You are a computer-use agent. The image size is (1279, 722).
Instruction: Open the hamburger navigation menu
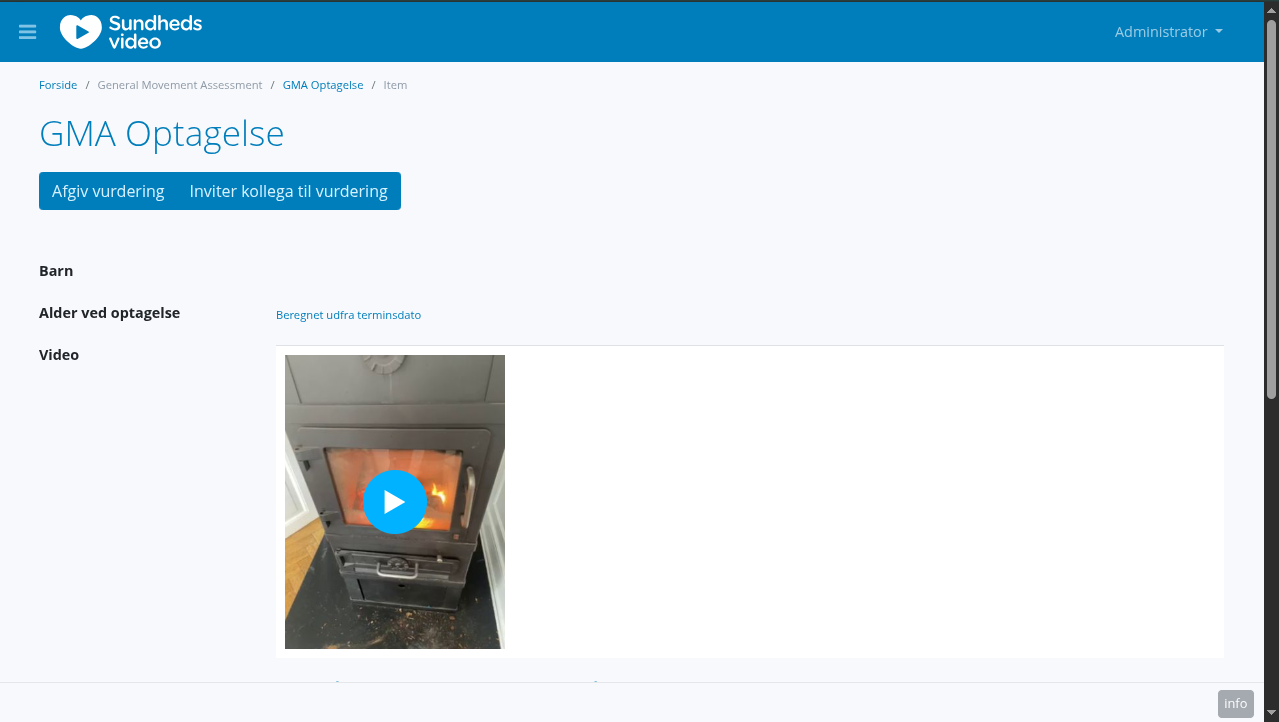tap(28, 32)
